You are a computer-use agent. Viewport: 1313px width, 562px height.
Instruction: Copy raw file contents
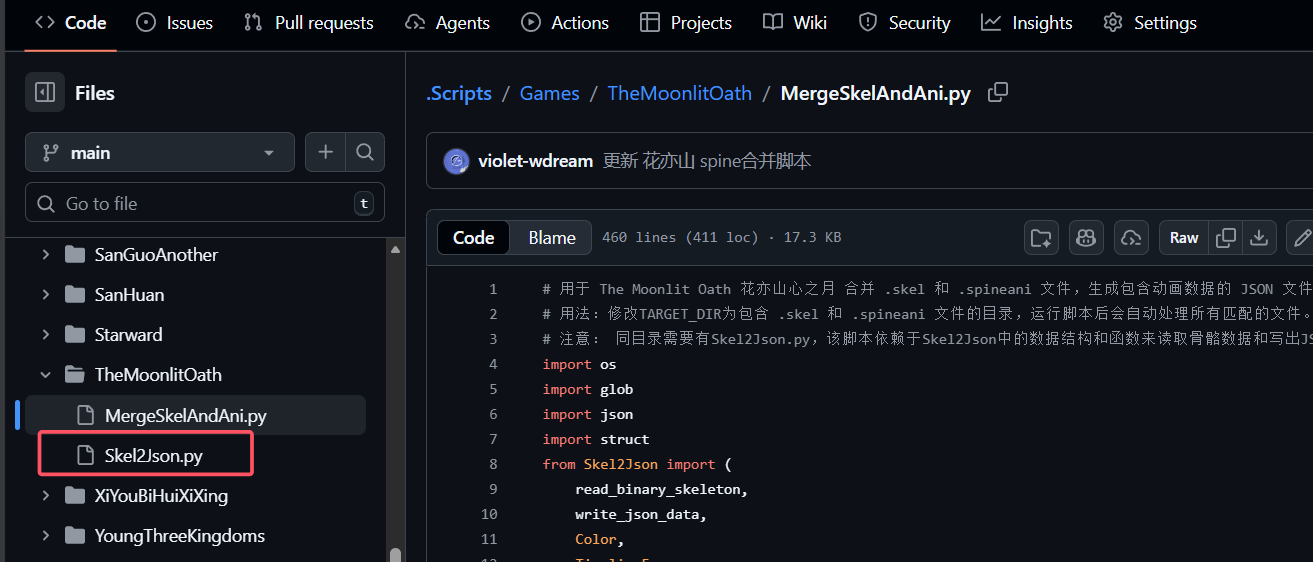point(1225,238)
